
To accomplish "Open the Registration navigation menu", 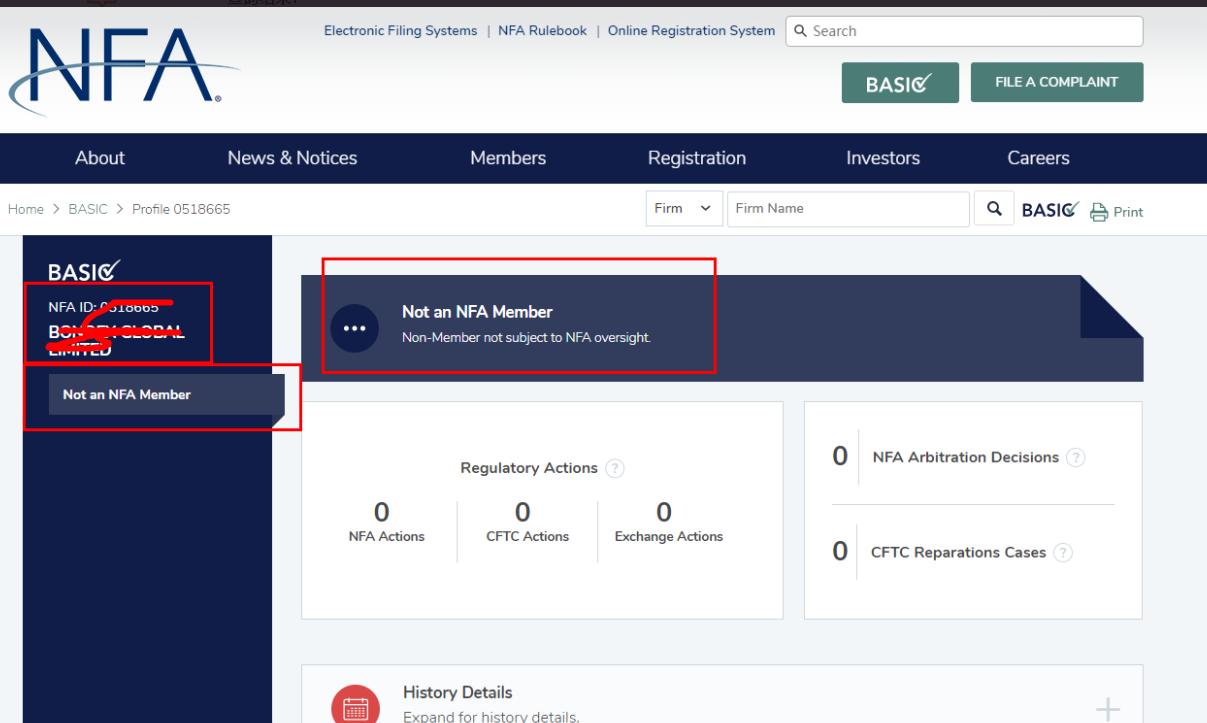I will pos(697,158).
